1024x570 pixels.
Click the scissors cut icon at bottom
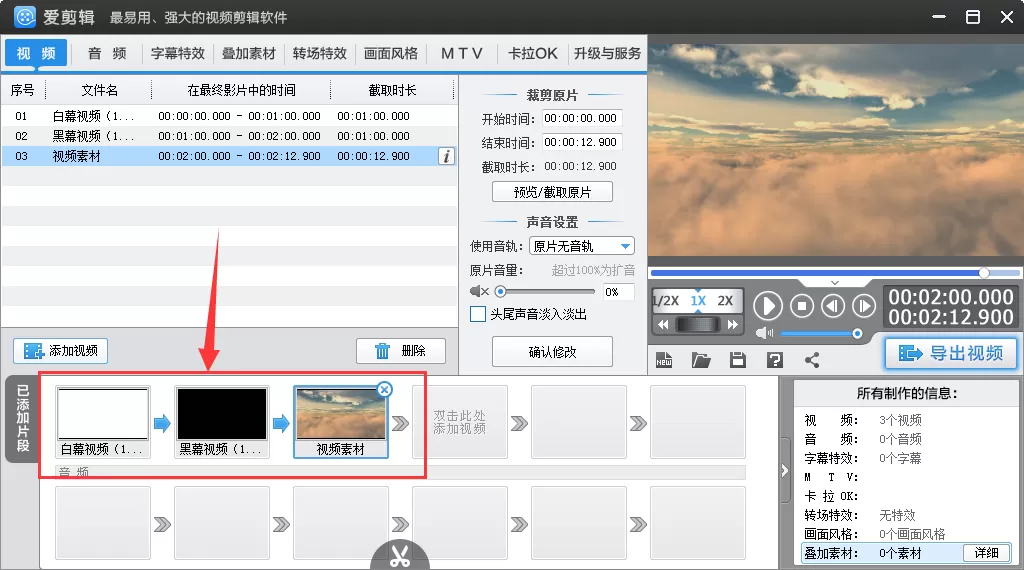[400, 556]
